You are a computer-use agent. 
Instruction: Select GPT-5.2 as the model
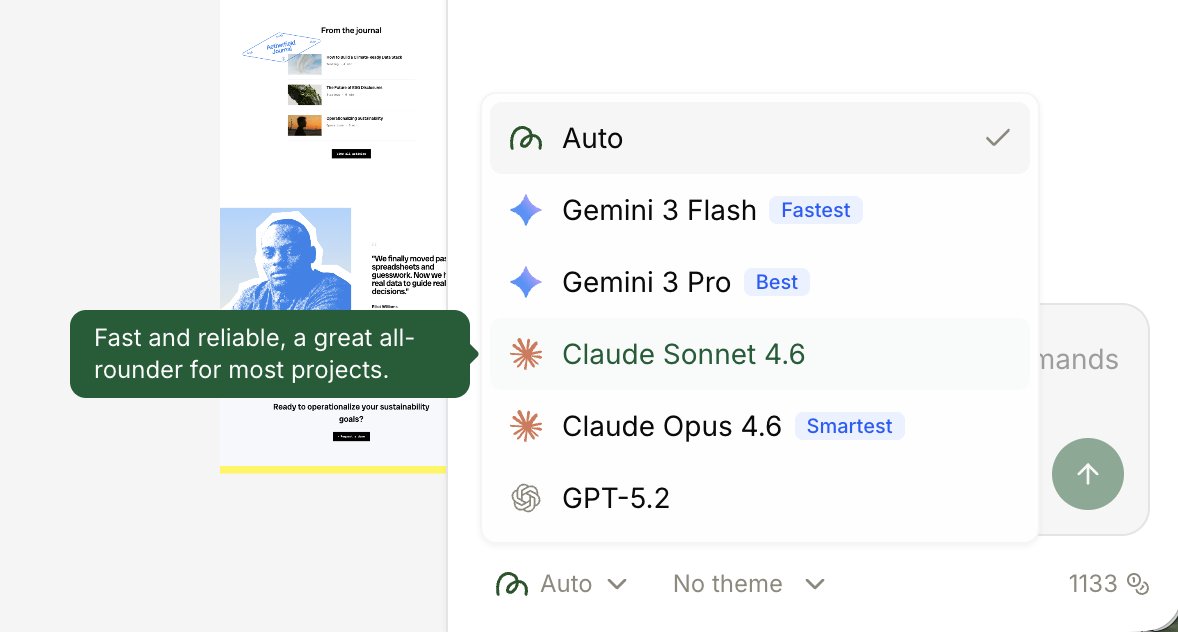click(616, 498)
